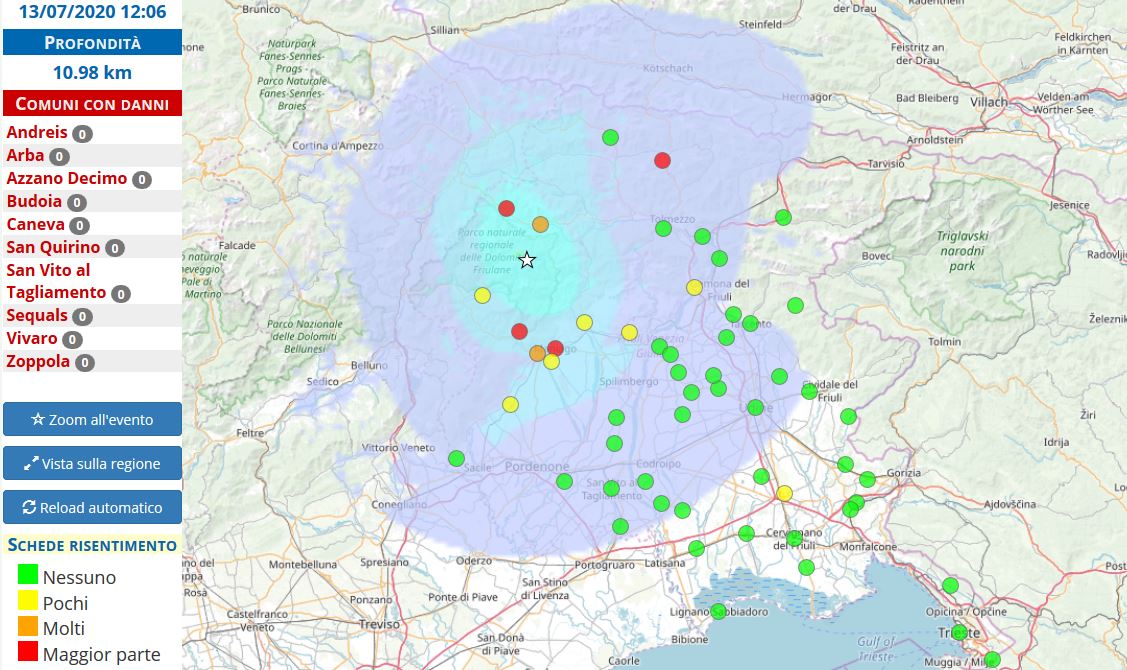Click the refresh arrows icon on Reload automatico
Screen dimensions: 1127x670
tap(28, 507)
